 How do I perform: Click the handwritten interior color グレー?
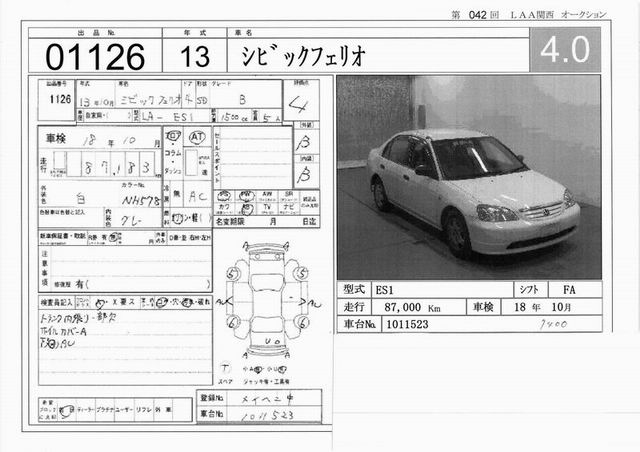(x=131, y=221)
